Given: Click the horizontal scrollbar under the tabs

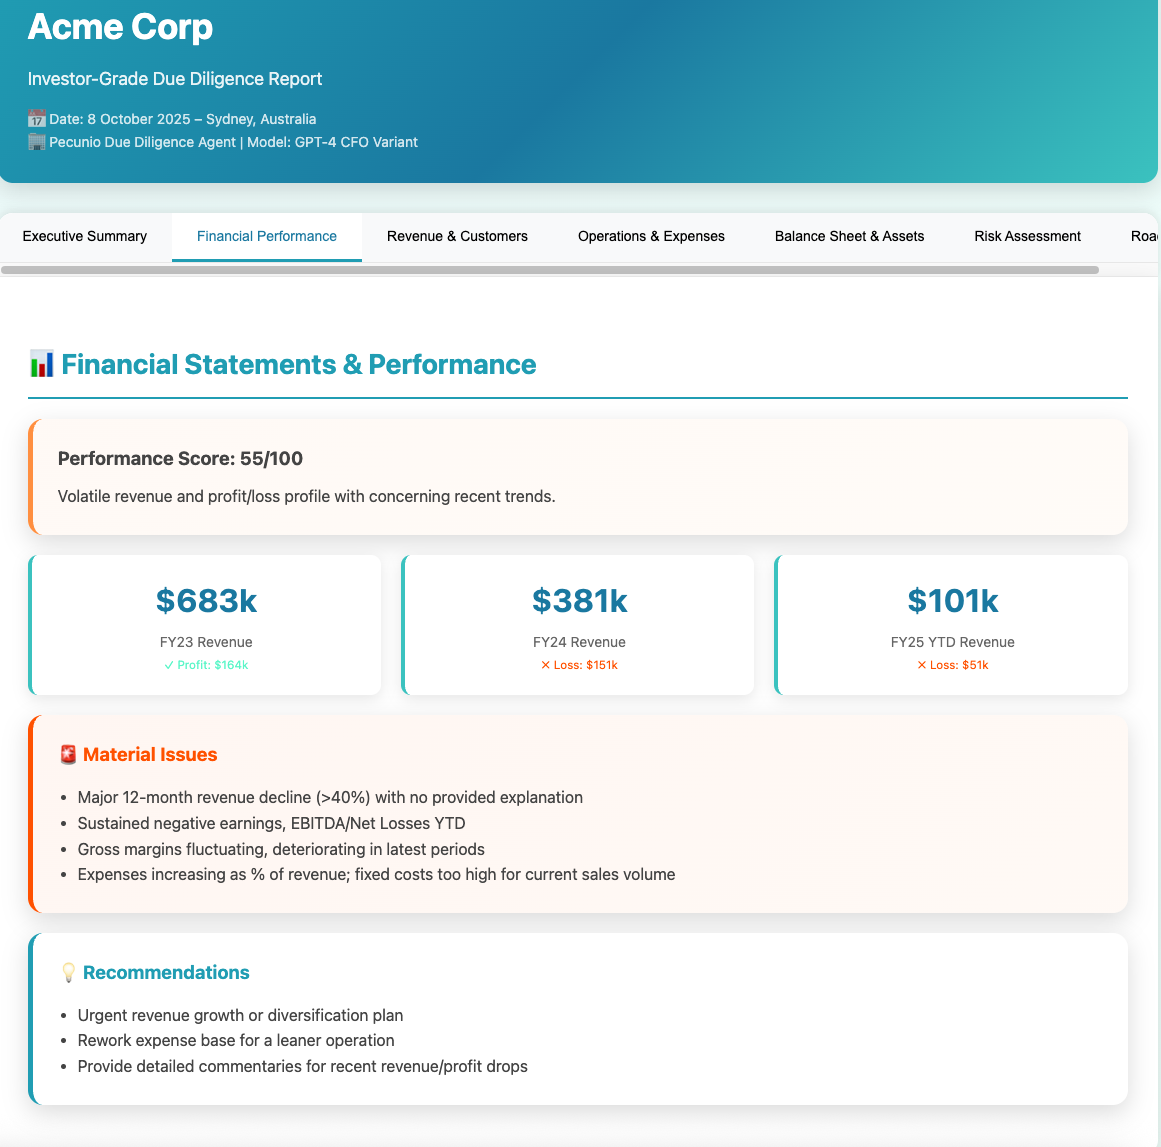Looking at the screenshot, I should click(550, 270).
